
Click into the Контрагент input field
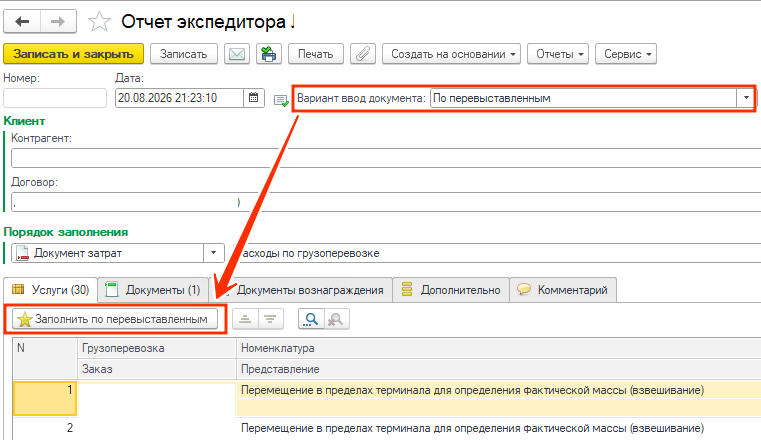click(x=386, y=158)
